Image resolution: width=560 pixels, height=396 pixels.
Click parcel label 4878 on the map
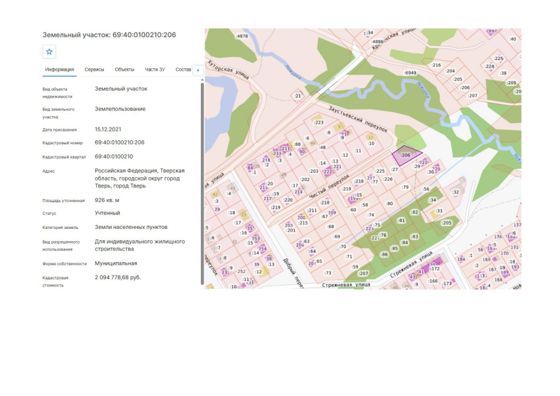(242, 36)
